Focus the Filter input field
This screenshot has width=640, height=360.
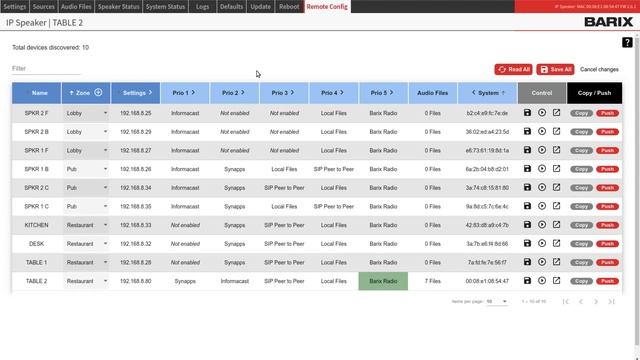pos(46,69)
